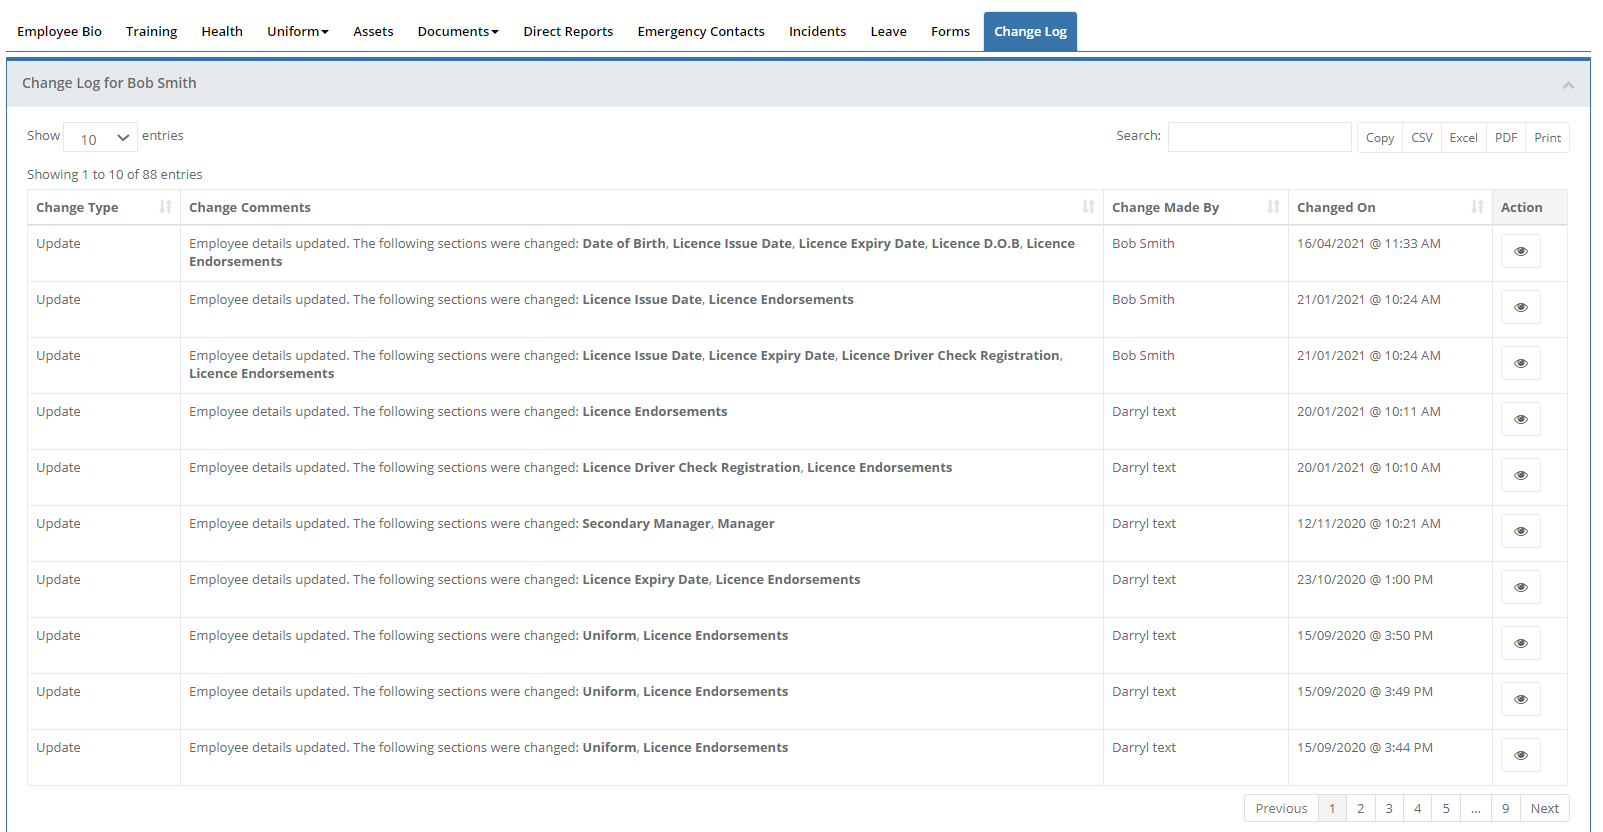Viewport: 1603px width, 832px height.
Task: View details of the 15/09/2020 3:49 PM change
Action: (1520, 699)
